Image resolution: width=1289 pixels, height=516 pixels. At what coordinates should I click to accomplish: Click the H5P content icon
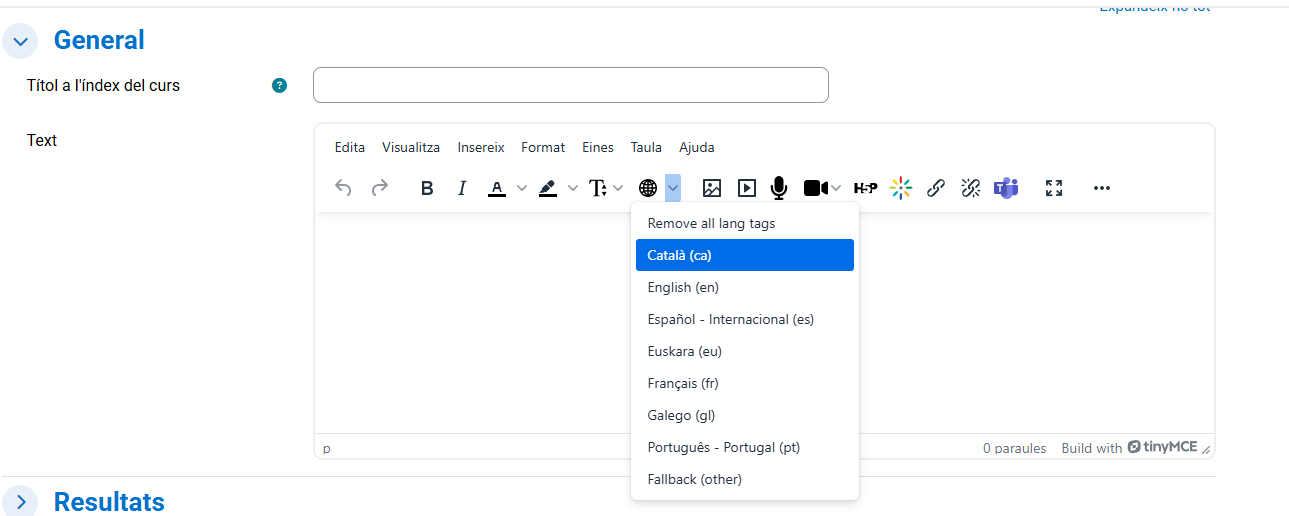(x=865, y=188)
